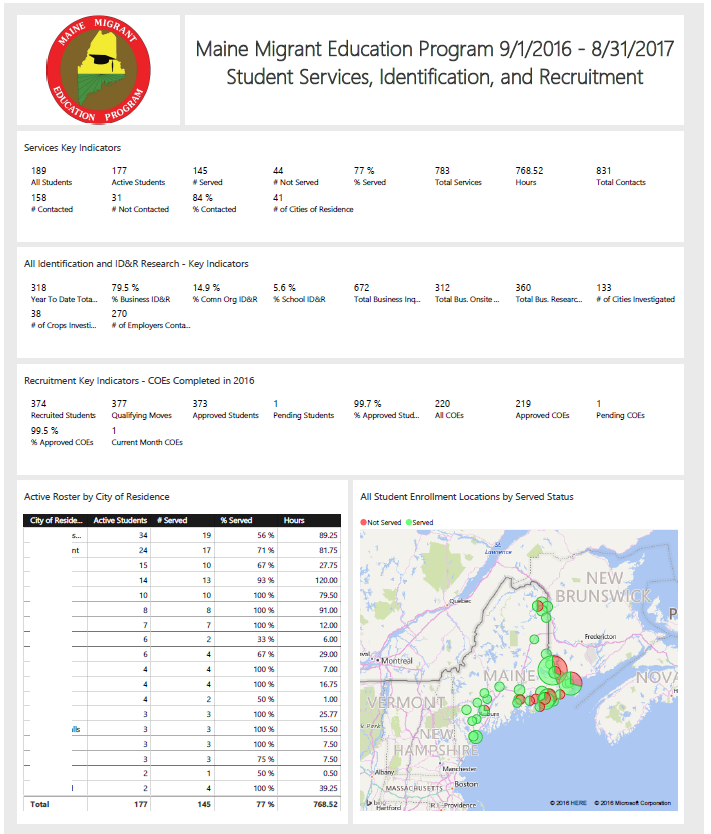This screenshot has height=834, width=711.
Task: Select the 84 % Contacted card
Action: pyautogui.click(x=214, y=203)
